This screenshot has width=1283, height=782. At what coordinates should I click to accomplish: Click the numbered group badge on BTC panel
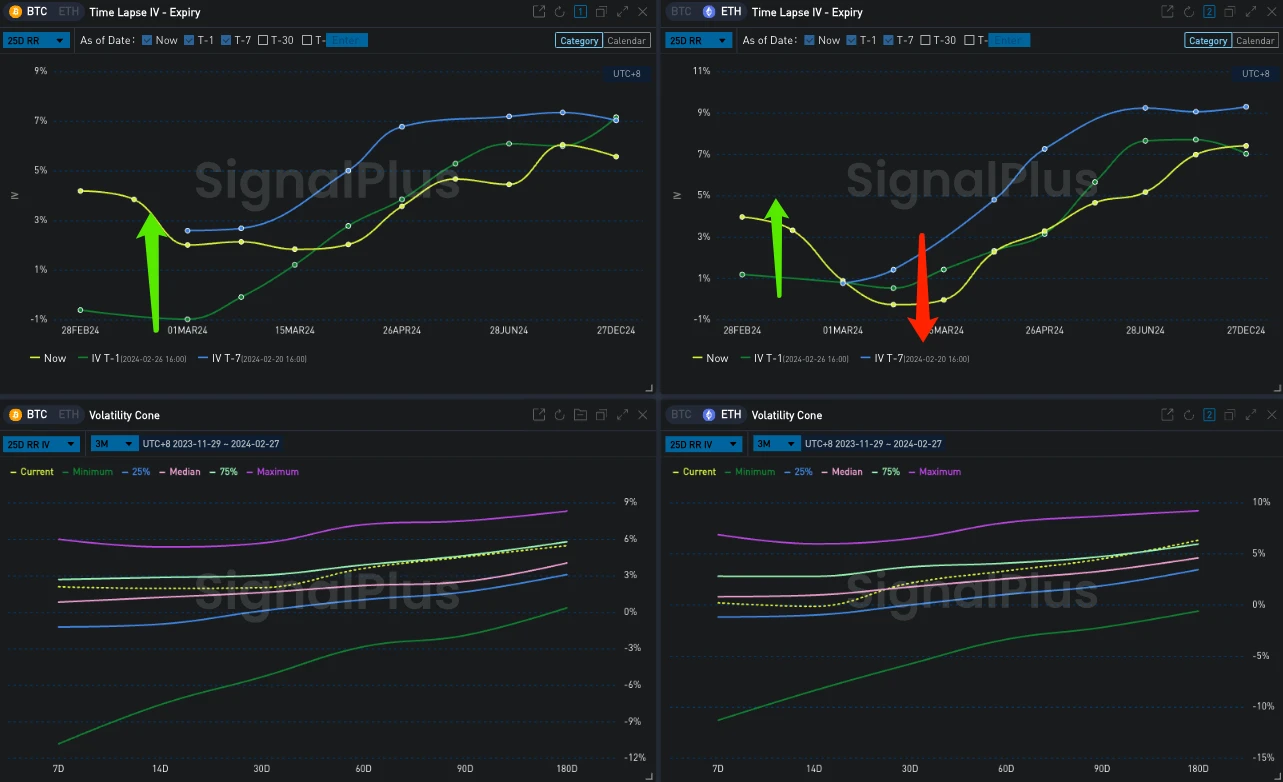click(579, 11)
